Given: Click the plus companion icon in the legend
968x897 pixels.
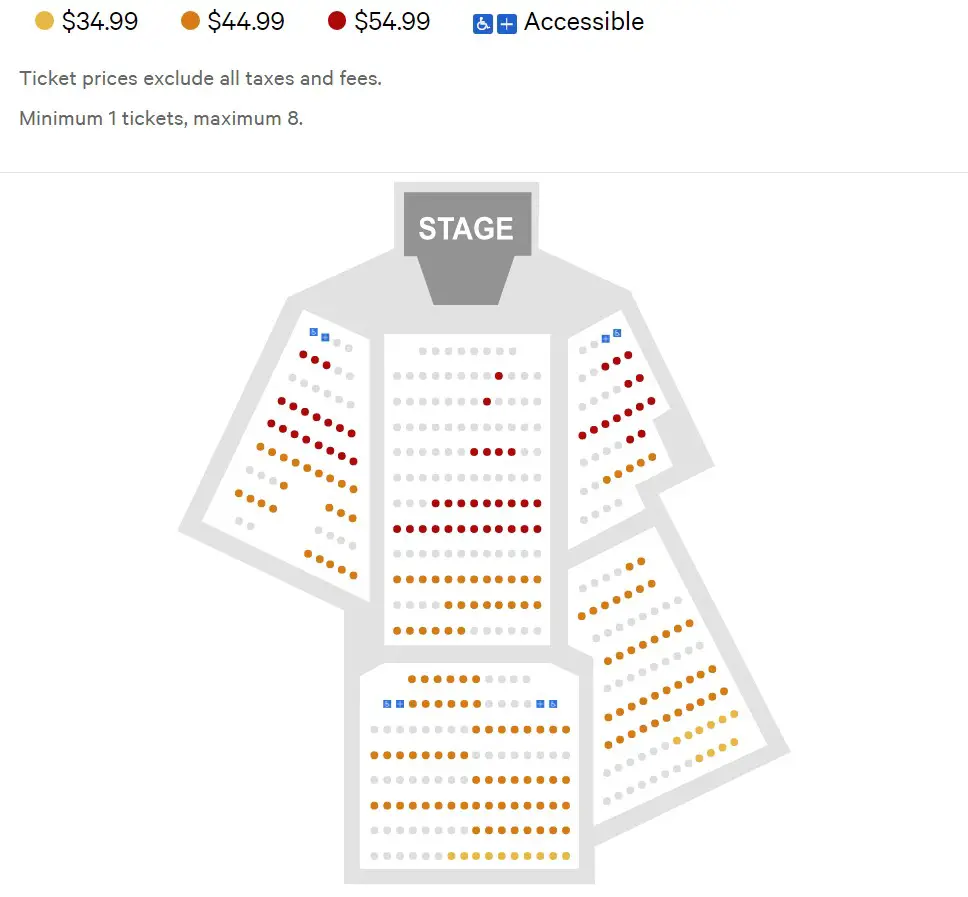Looking at the screenshot, I should pos(507,24).
